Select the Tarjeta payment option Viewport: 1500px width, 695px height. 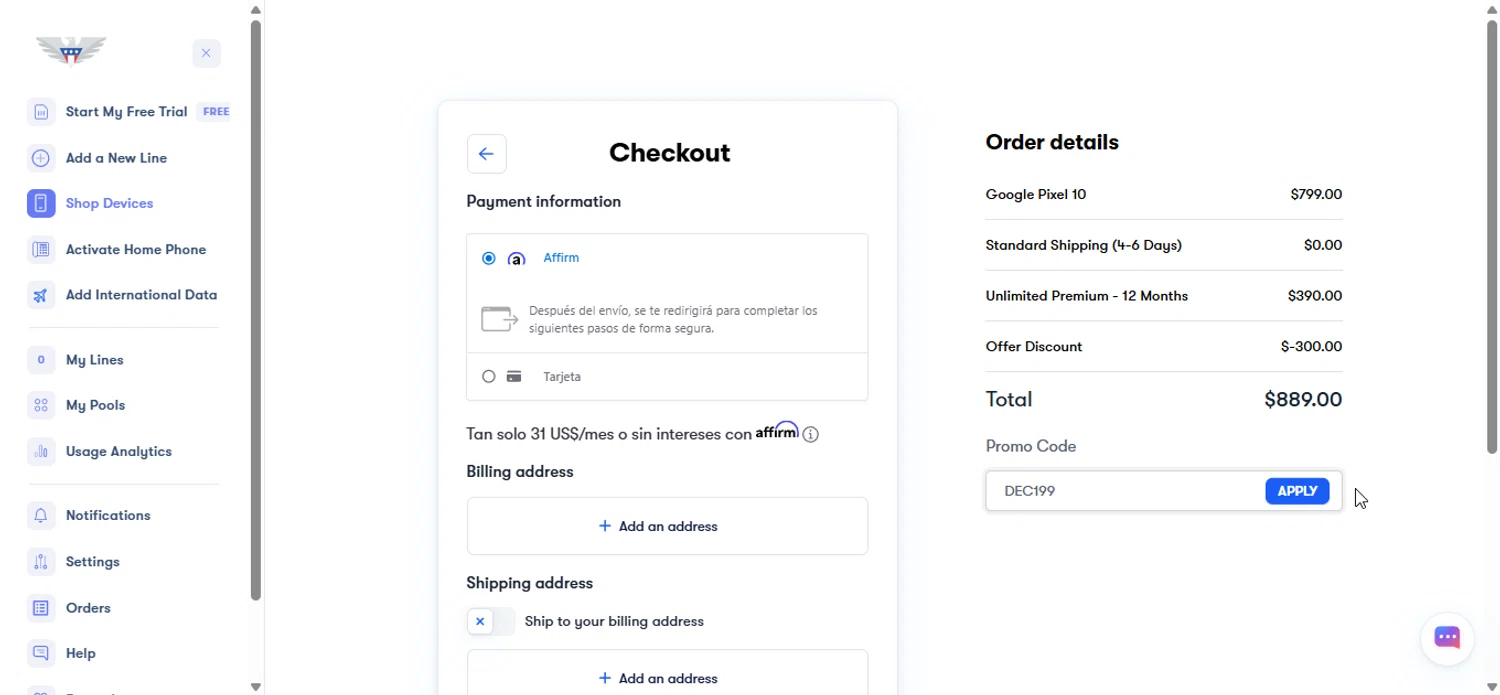(x=489, y=377)
